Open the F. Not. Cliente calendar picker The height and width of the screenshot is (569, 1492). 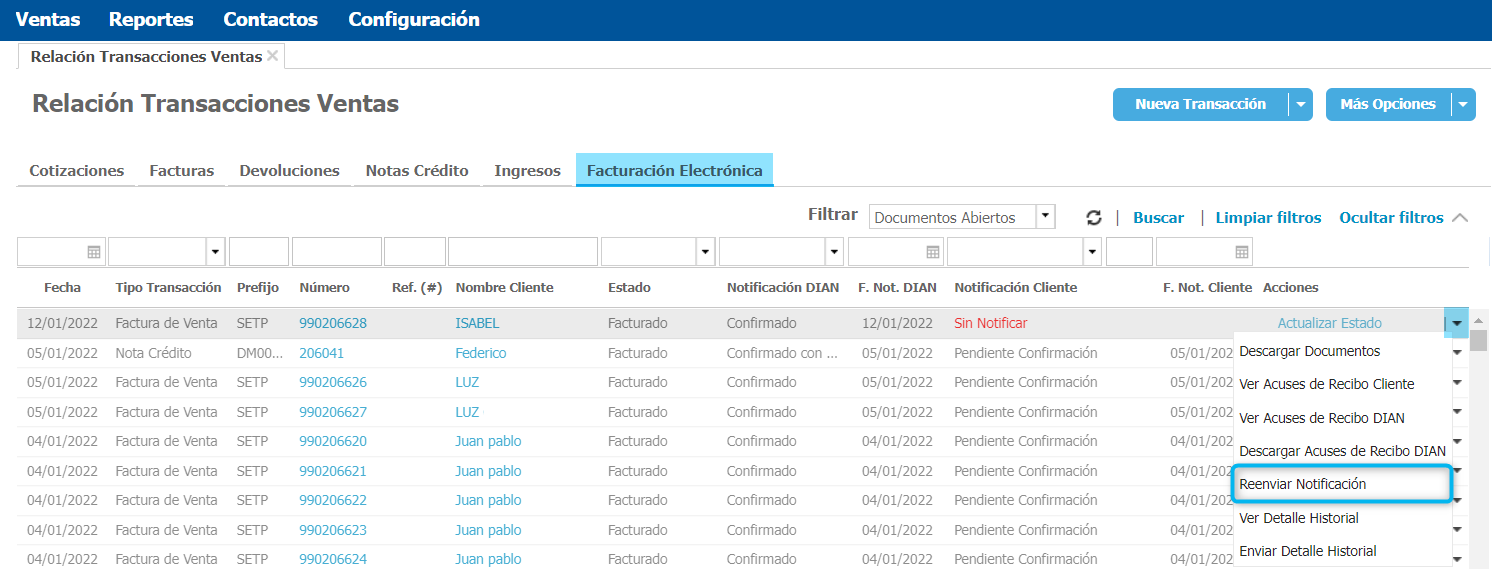(x=1242, y=252)
